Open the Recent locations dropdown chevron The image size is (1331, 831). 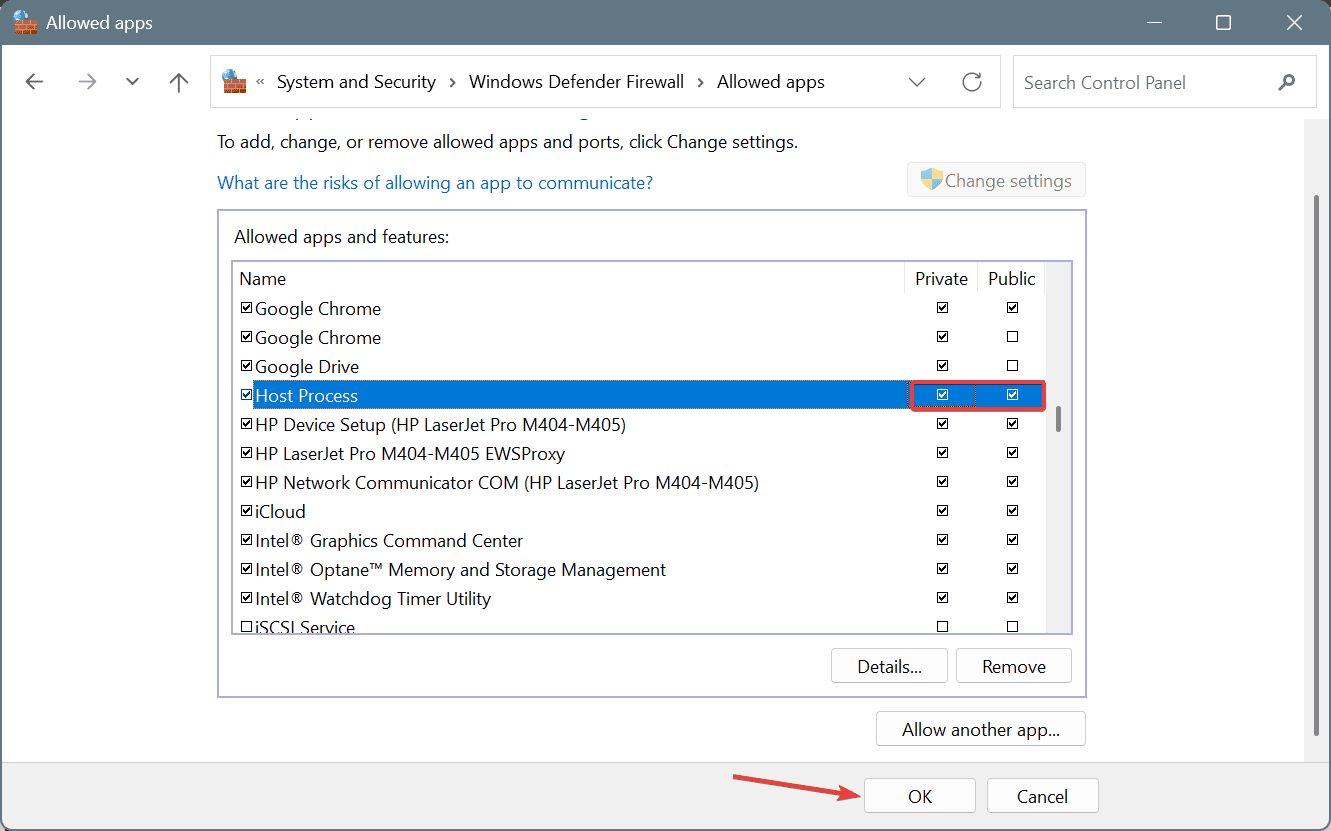(133, 82)
